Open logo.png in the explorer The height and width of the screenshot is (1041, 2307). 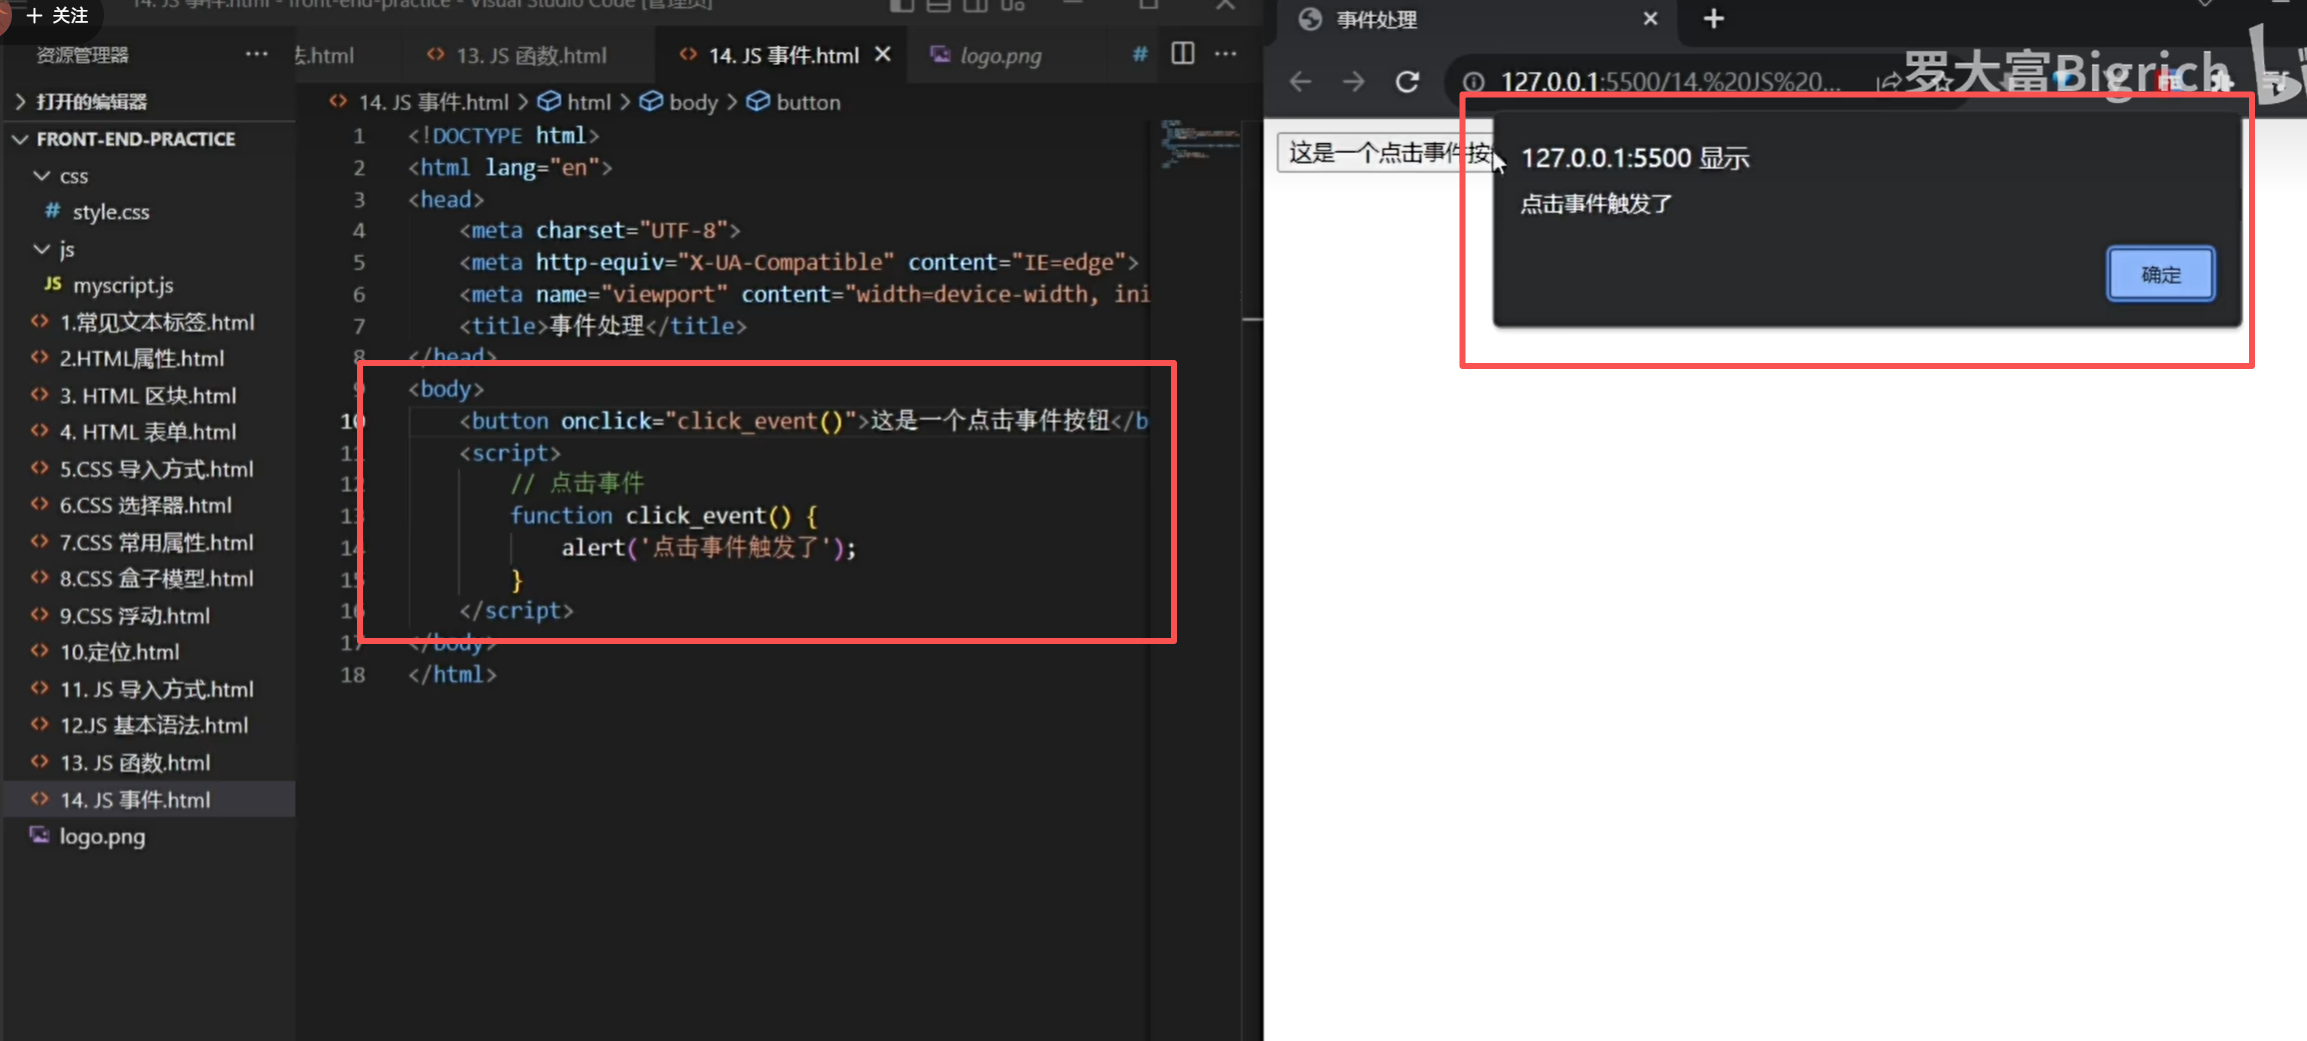point(102,836)
